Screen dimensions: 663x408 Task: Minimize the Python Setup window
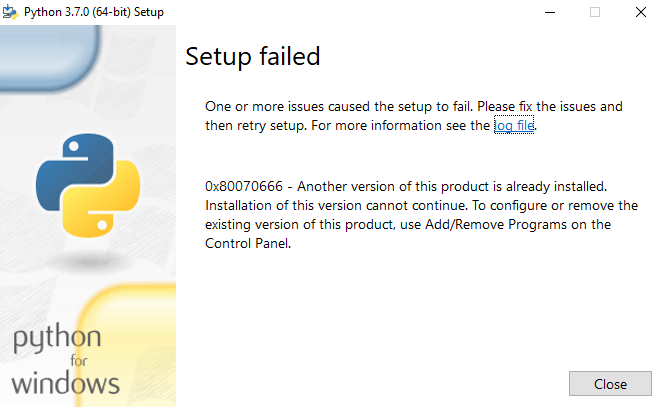(x=550, y=12)
